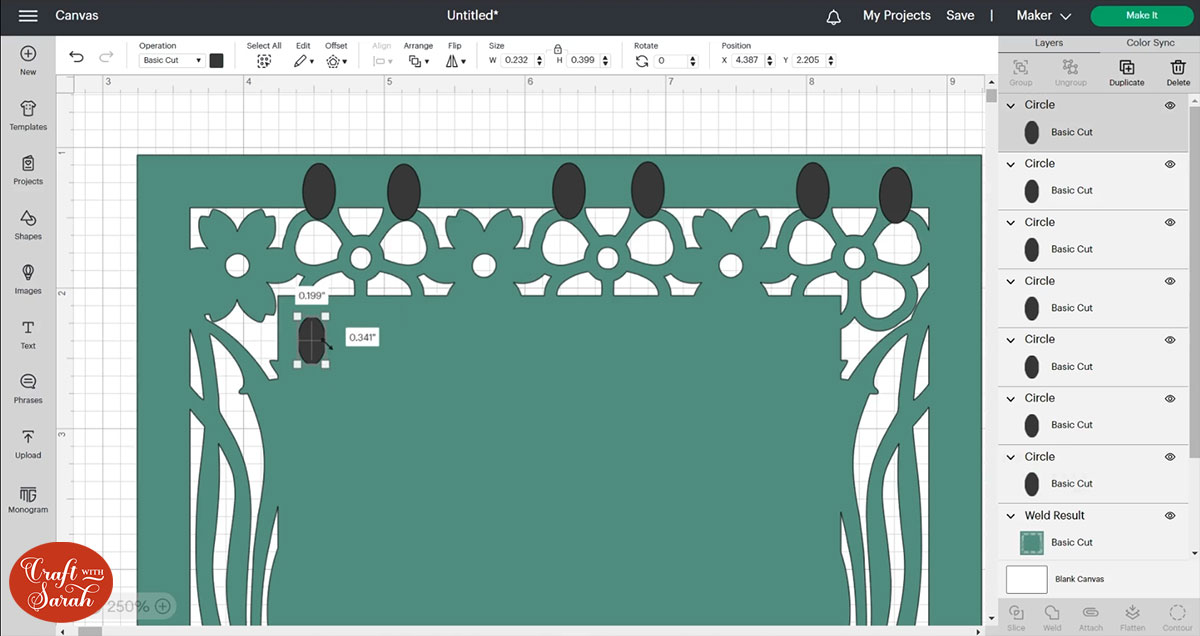Open the Templates panel

click(x=28, y=115)
